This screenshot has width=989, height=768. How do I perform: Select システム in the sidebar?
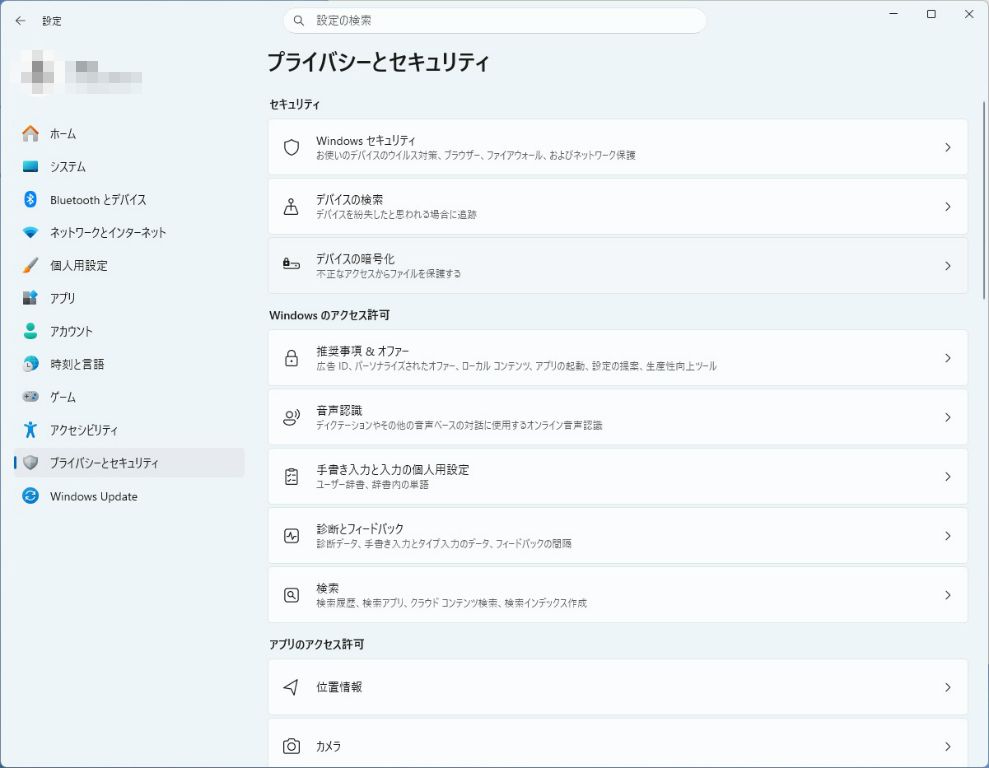129,166
